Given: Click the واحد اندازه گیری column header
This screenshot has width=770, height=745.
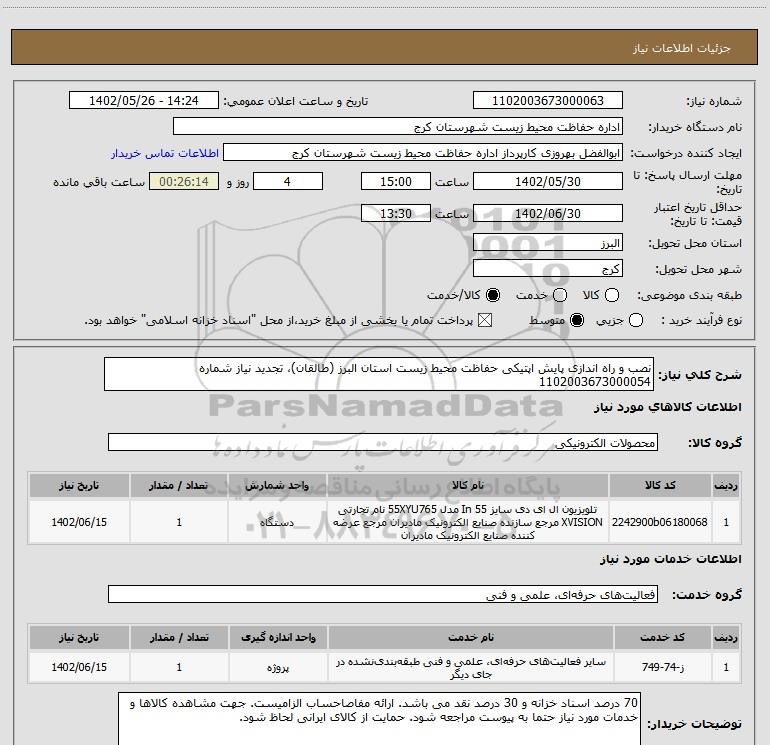Looking at the screenshot, I should tap(278, 637).
